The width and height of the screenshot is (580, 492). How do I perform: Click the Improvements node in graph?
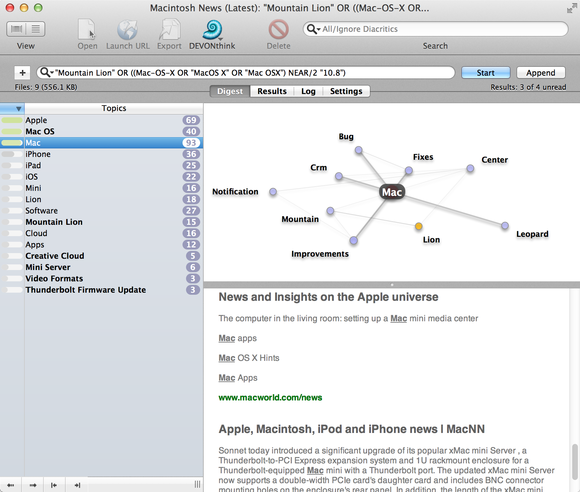point(353,240)
